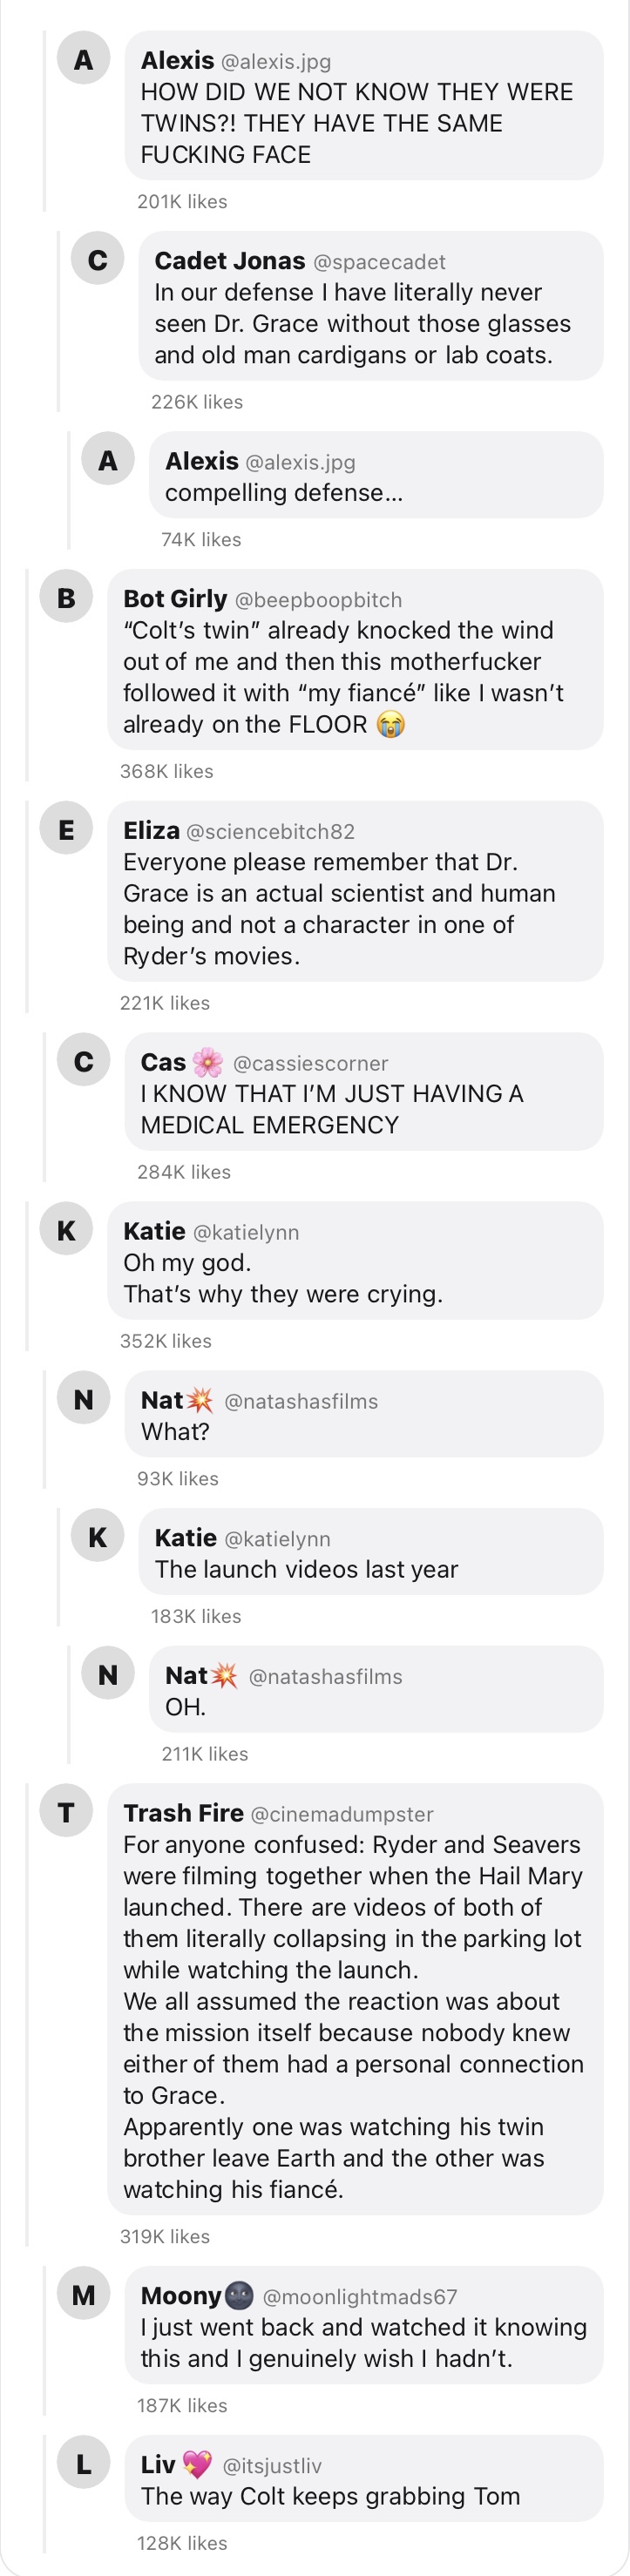Viewport: 630px width, 2576px height.
Task: Open Trash Fire's avatar icon
Action: [x=66, y=1811]
